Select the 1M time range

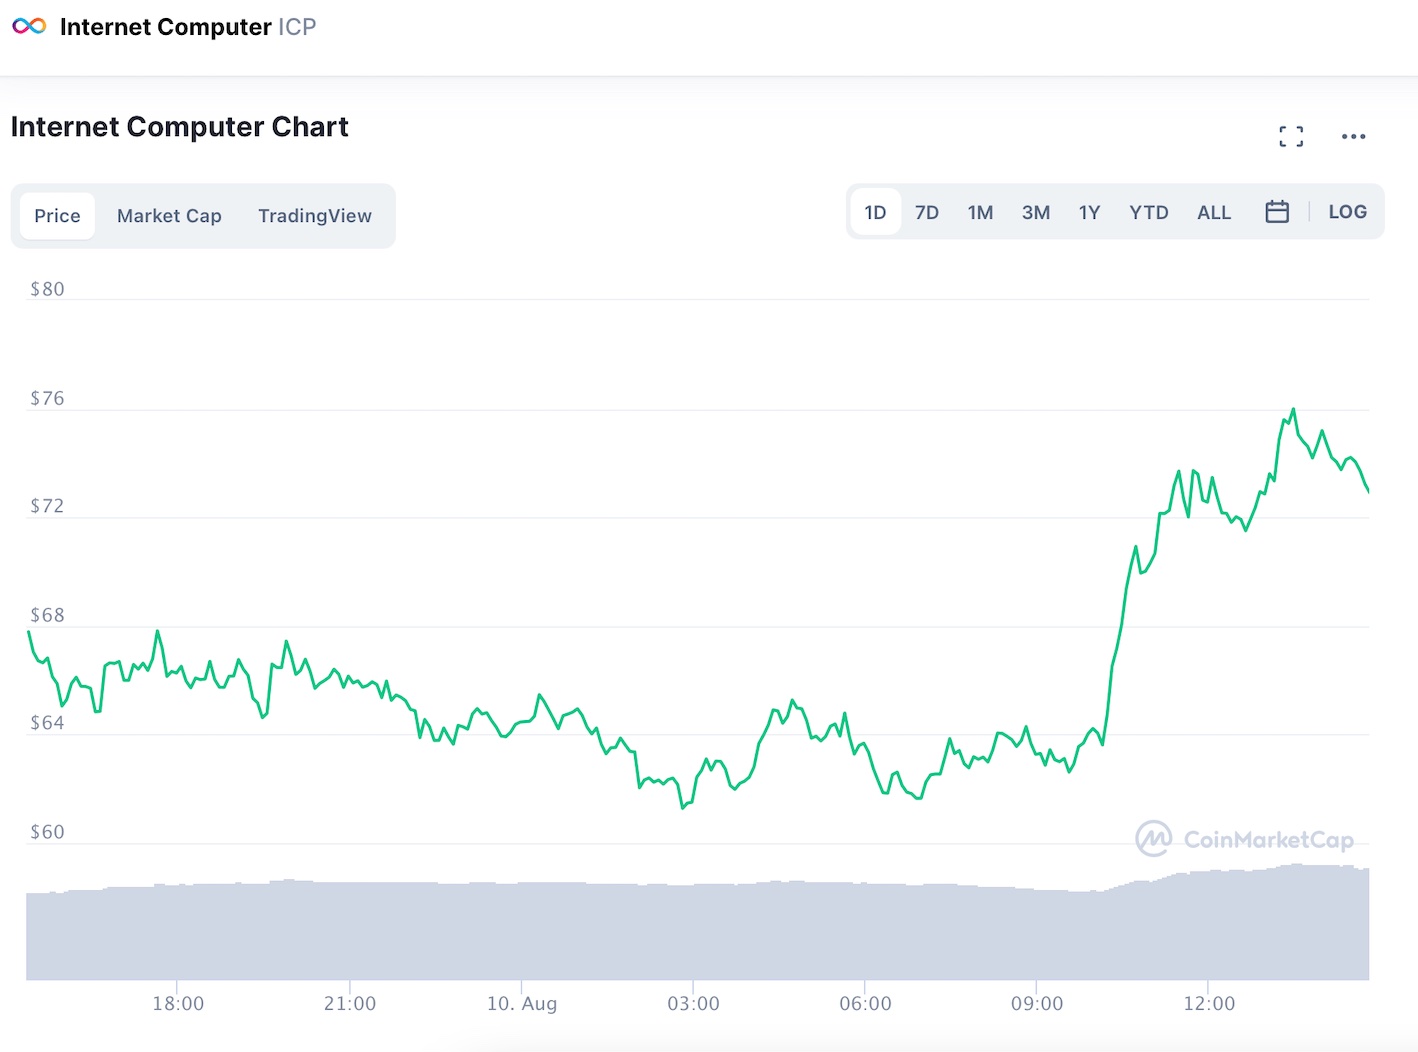980,212
